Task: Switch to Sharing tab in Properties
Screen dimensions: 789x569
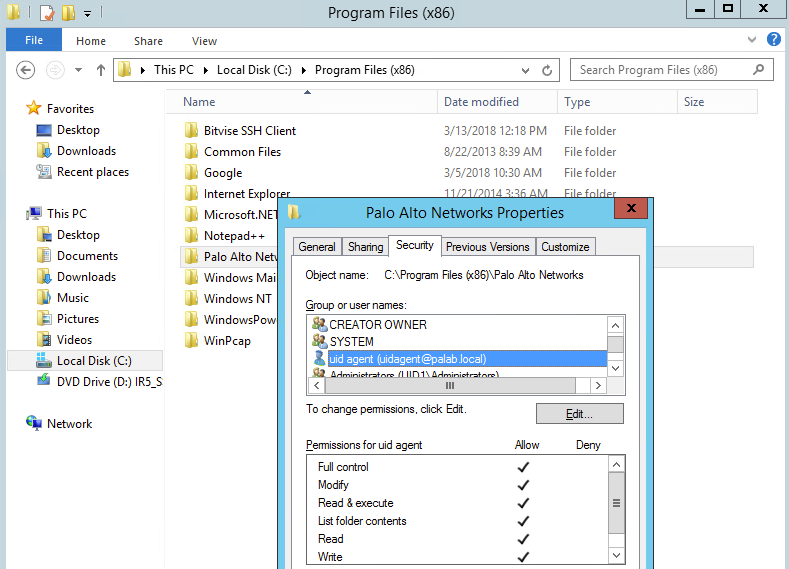Action: tap(365, 247)
